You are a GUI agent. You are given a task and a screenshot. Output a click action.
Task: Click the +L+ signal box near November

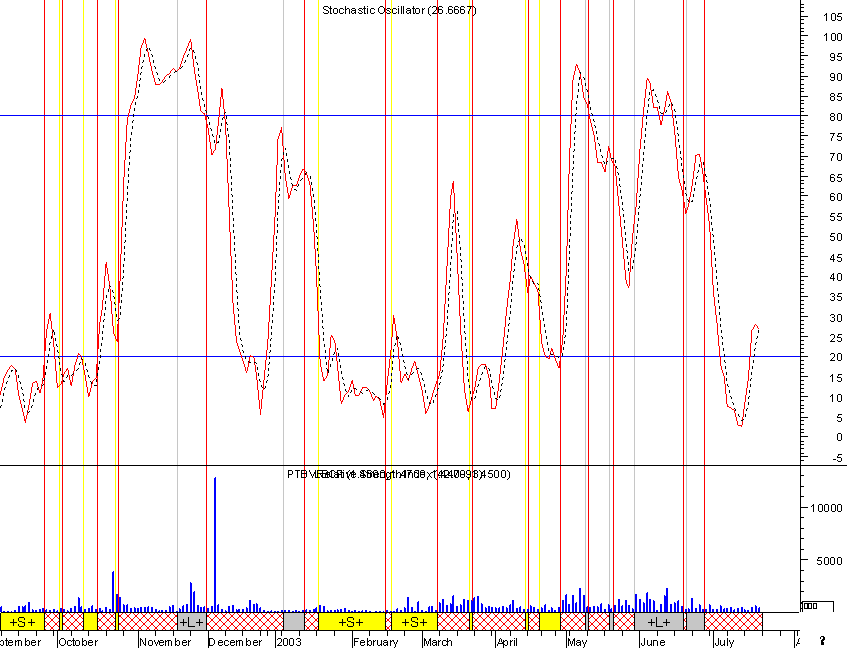192,622
